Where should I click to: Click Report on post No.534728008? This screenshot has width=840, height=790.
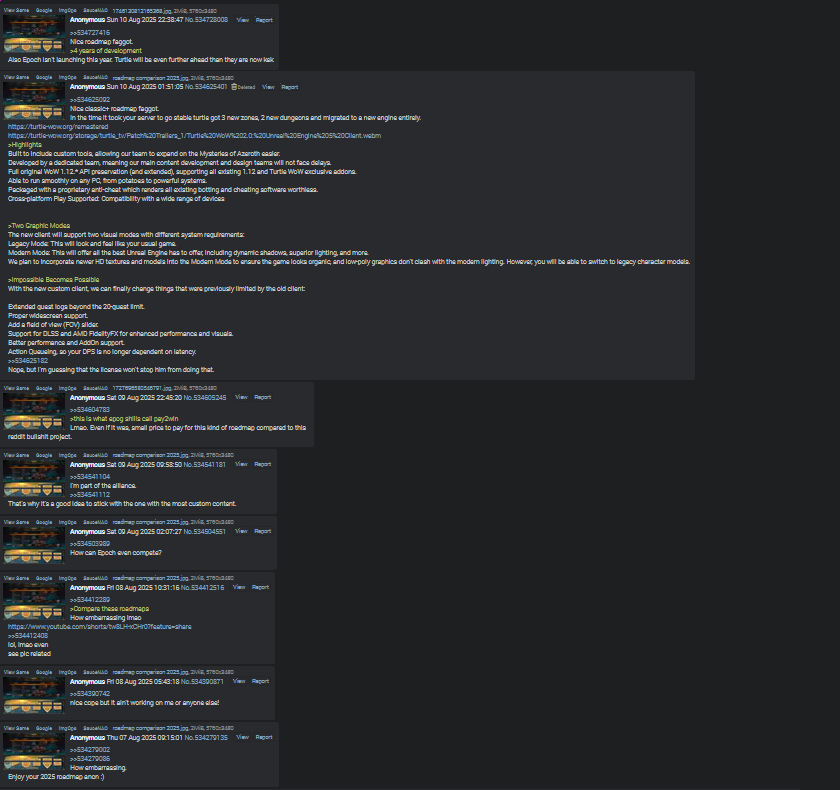[264, 20]
